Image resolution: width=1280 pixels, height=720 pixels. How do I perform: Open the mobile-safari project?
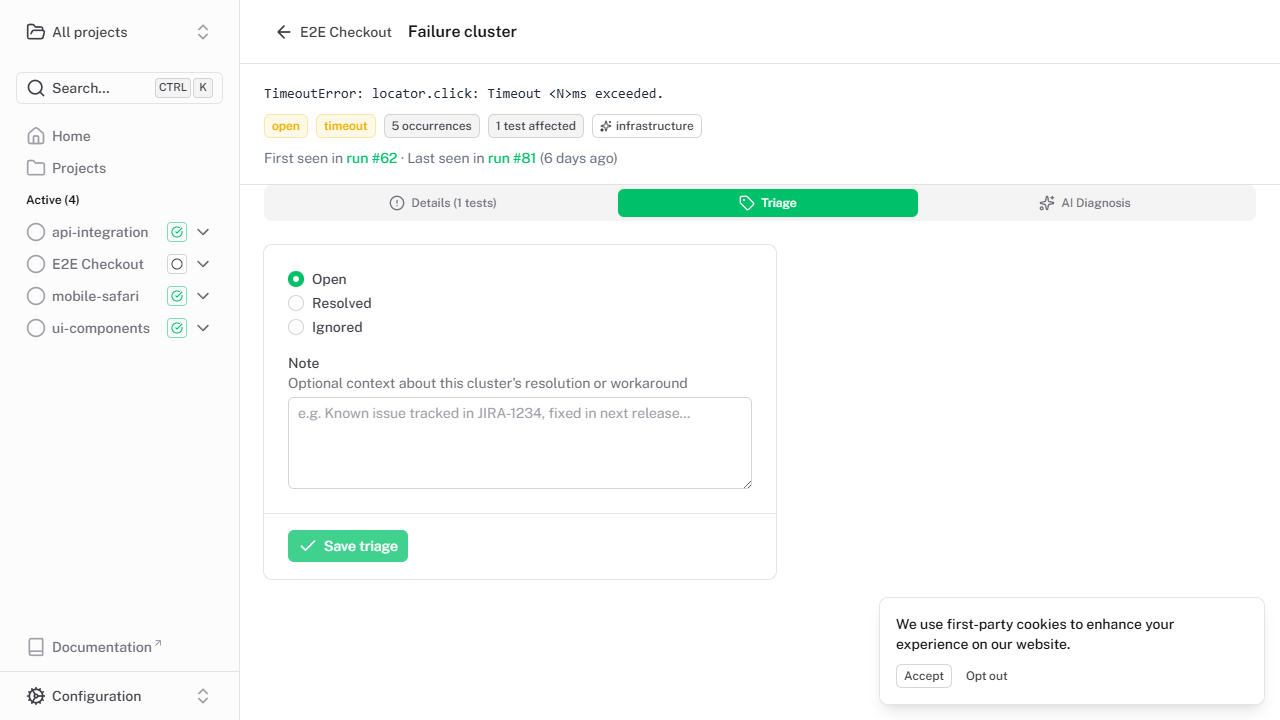(x=95, y=296)
